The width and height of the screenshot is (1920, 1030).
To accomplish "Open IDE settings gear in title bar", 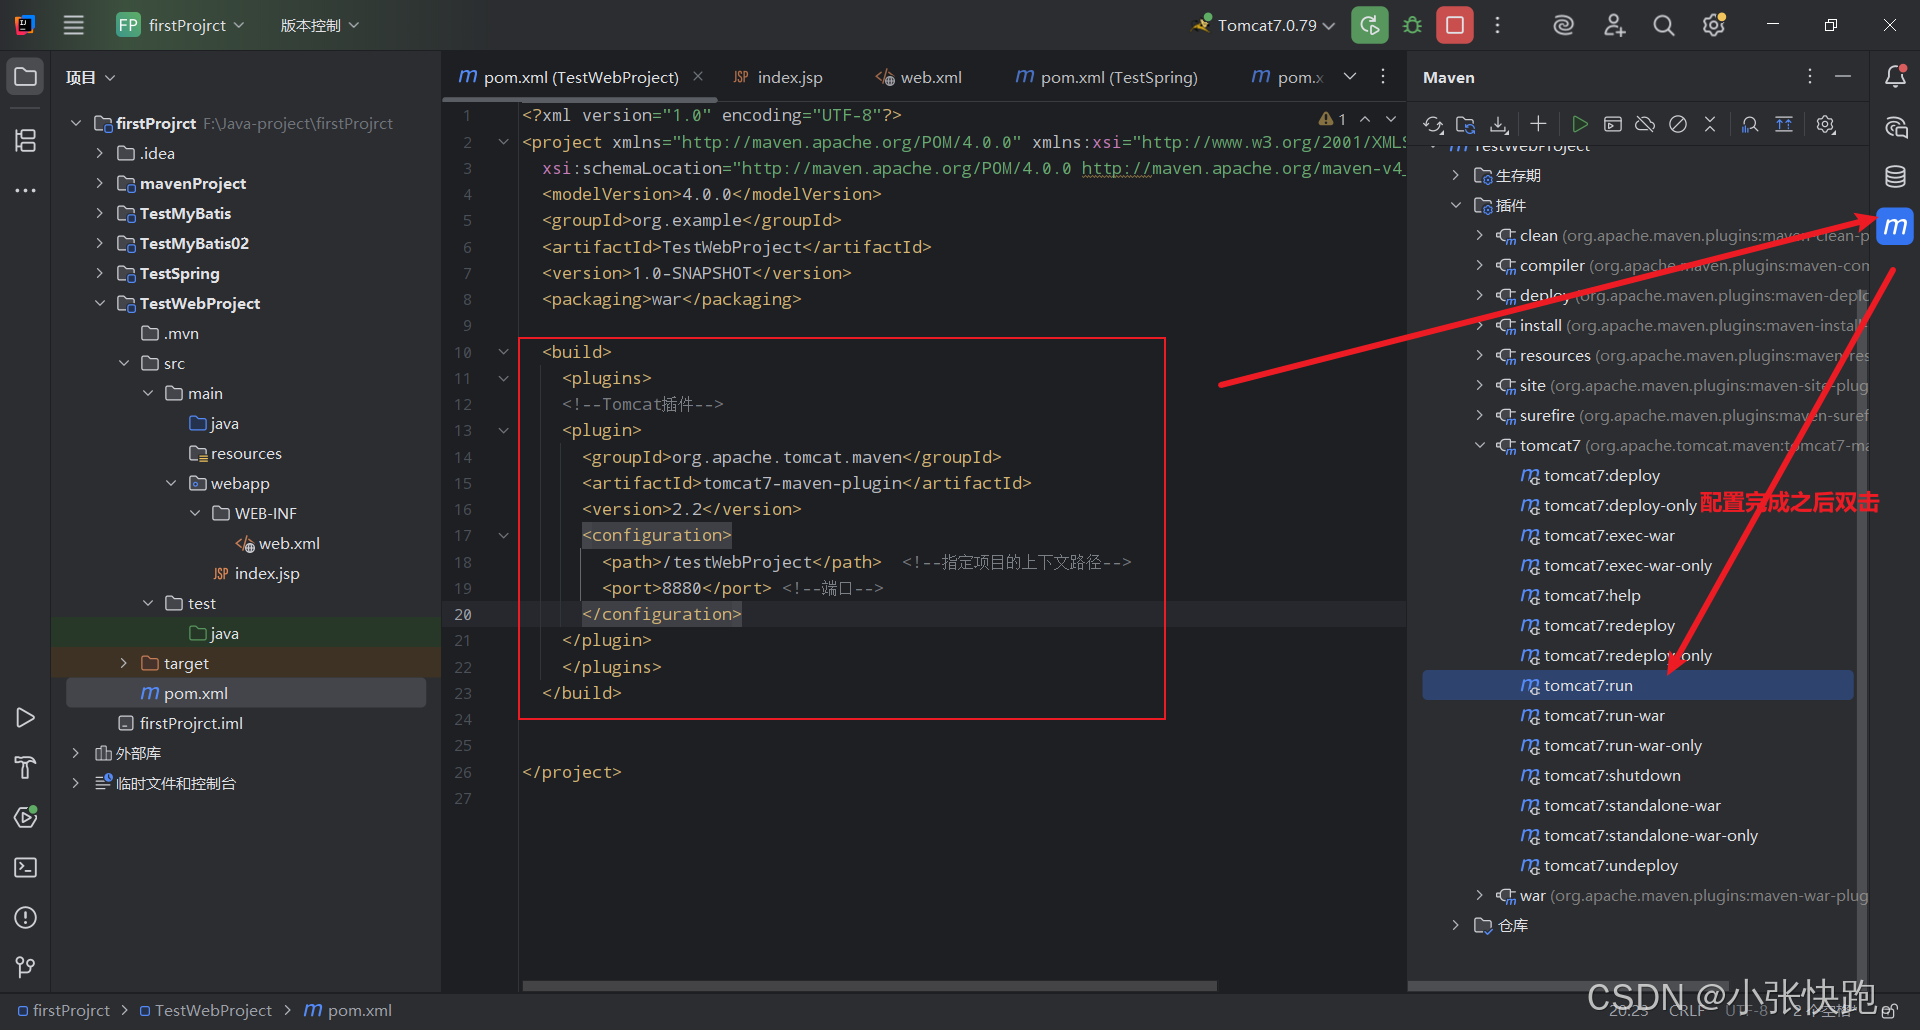I will pyautogui.click(x=1714, y=25).
